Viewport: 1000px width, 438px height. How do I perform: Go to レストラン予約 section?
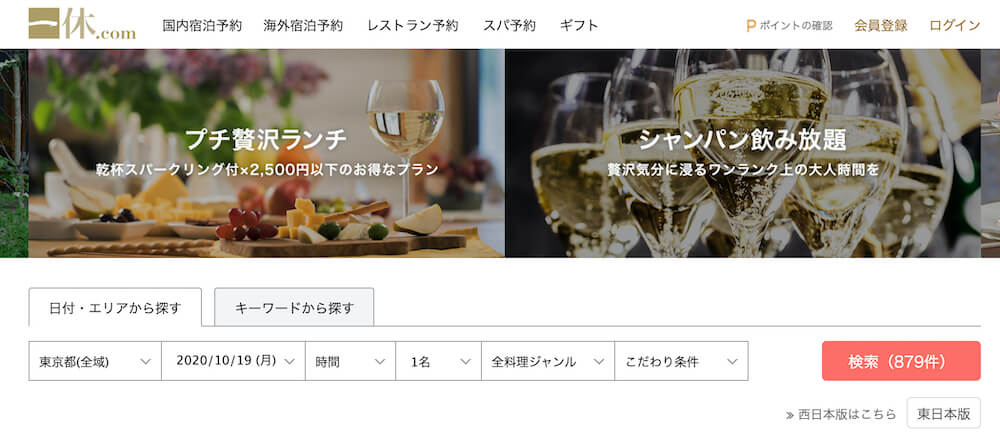(x=413, y=26)
